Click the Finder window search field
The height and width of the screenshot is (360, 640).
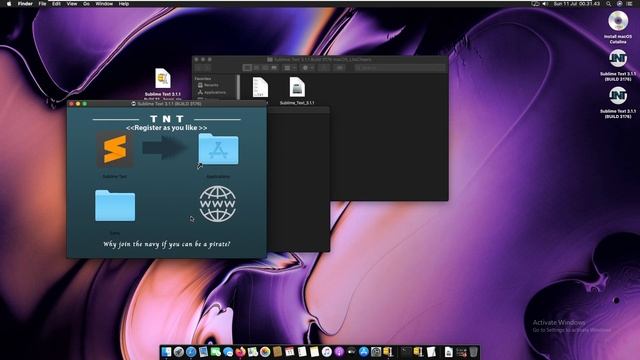coord(400,68)
